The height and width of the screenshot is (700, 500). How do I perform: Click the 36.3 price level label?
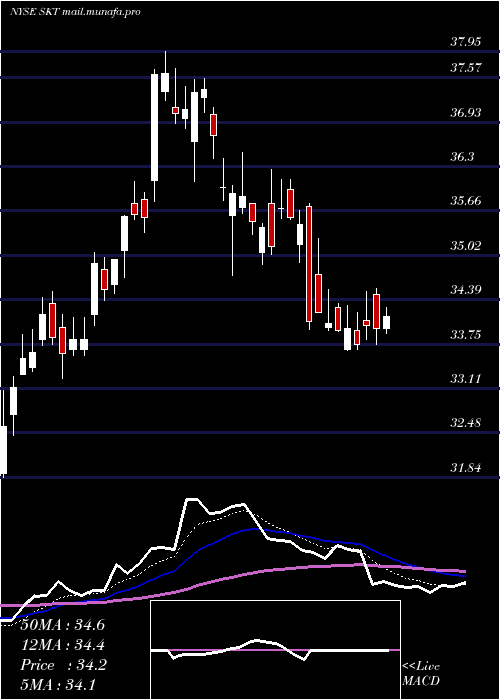(462, 157)
